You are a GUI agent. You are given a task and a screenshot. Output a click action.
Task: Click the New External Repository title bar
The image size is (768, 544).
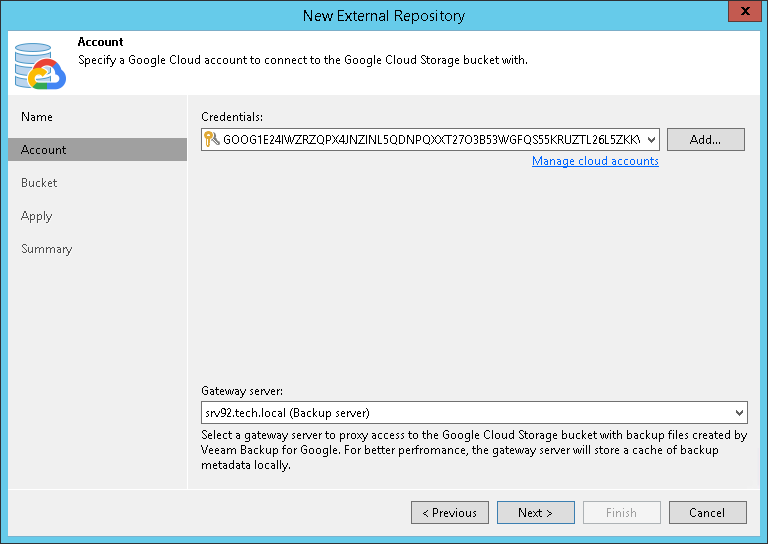point(384,15)
